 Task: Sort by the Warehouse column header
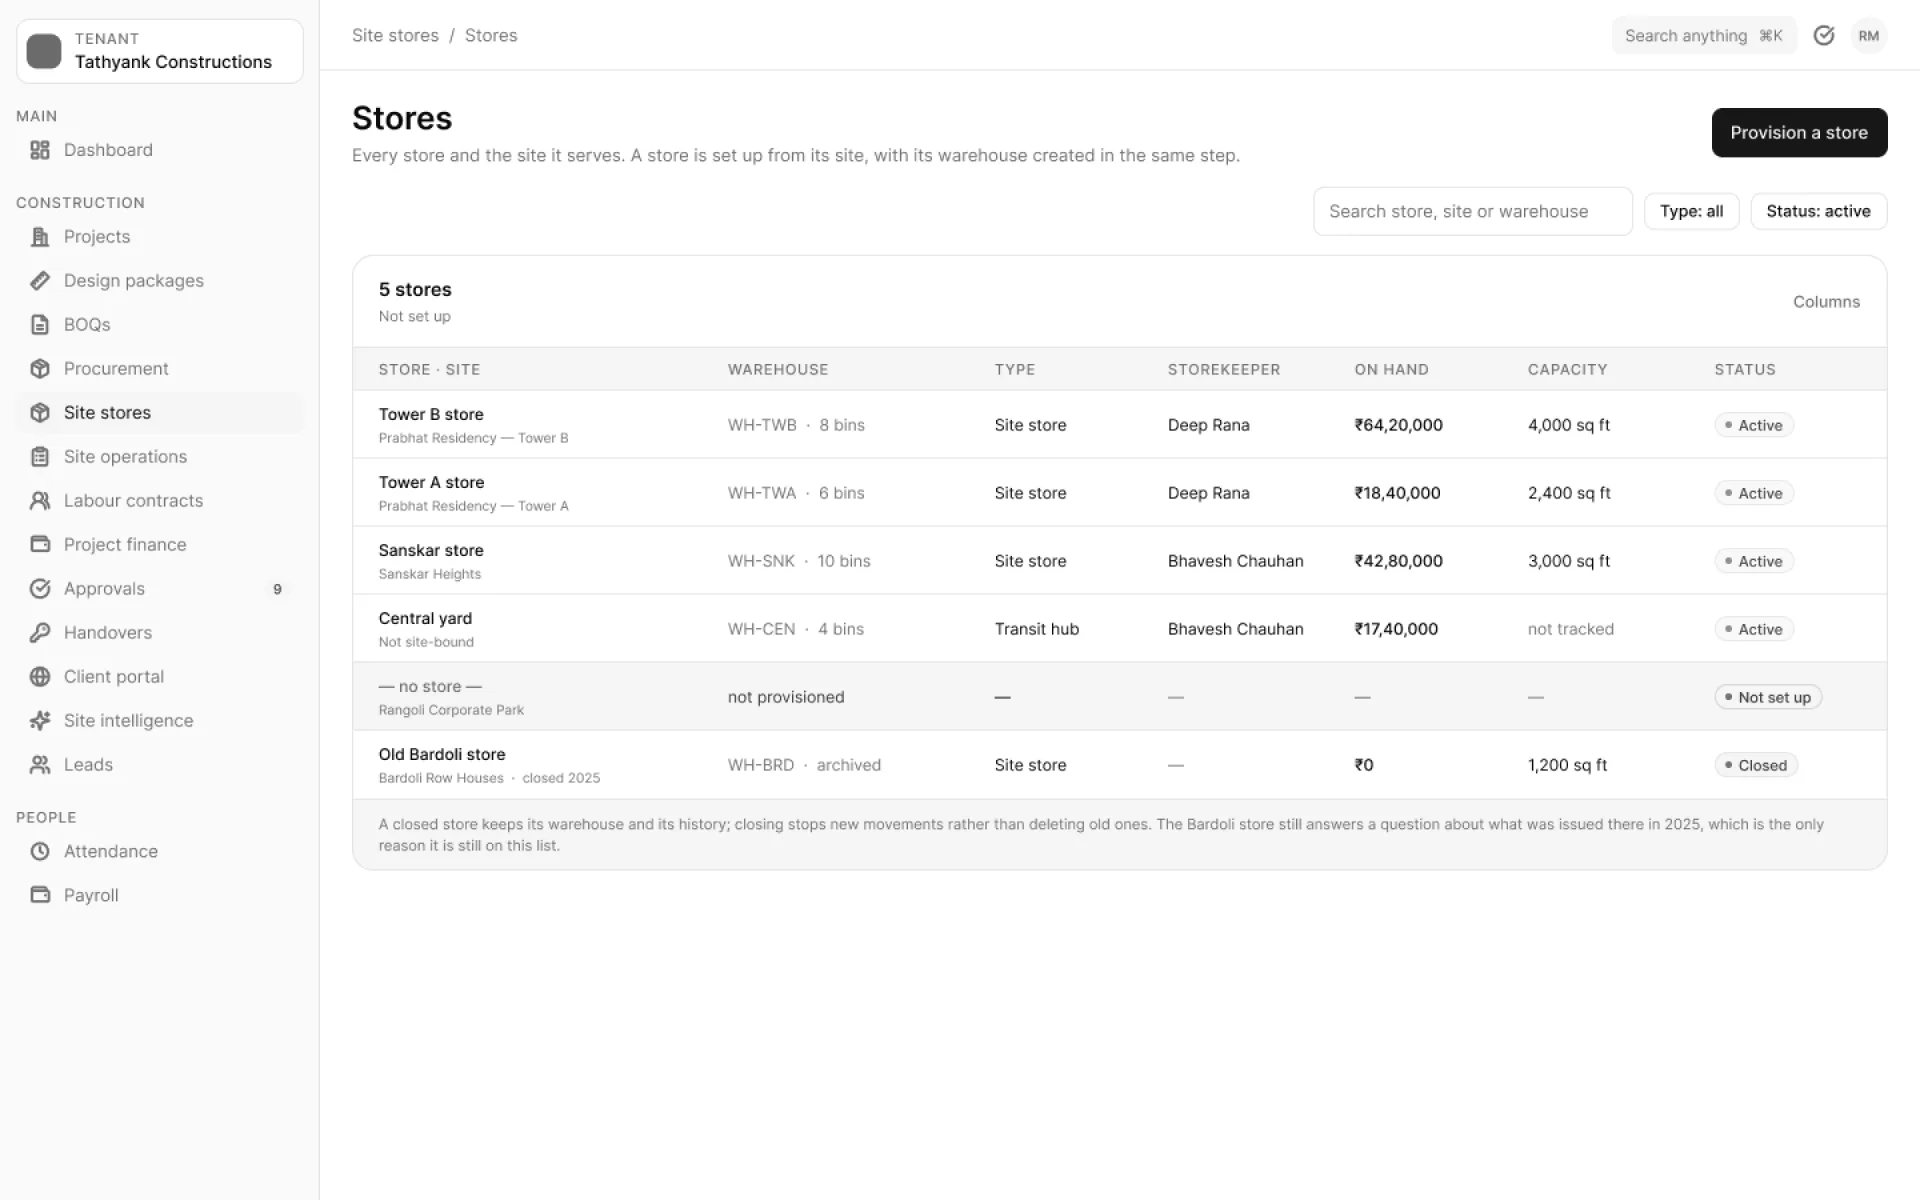click(778, 370)
